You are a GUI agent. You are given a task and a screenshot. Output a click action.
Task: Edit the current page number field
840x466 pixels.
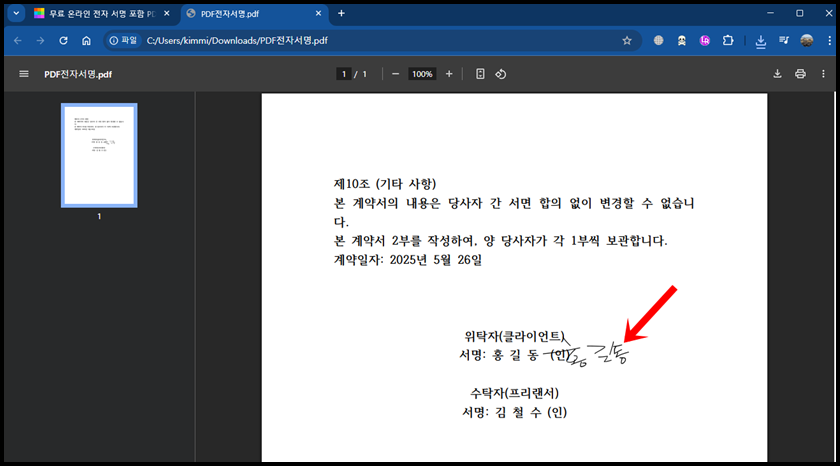point(343,74)
